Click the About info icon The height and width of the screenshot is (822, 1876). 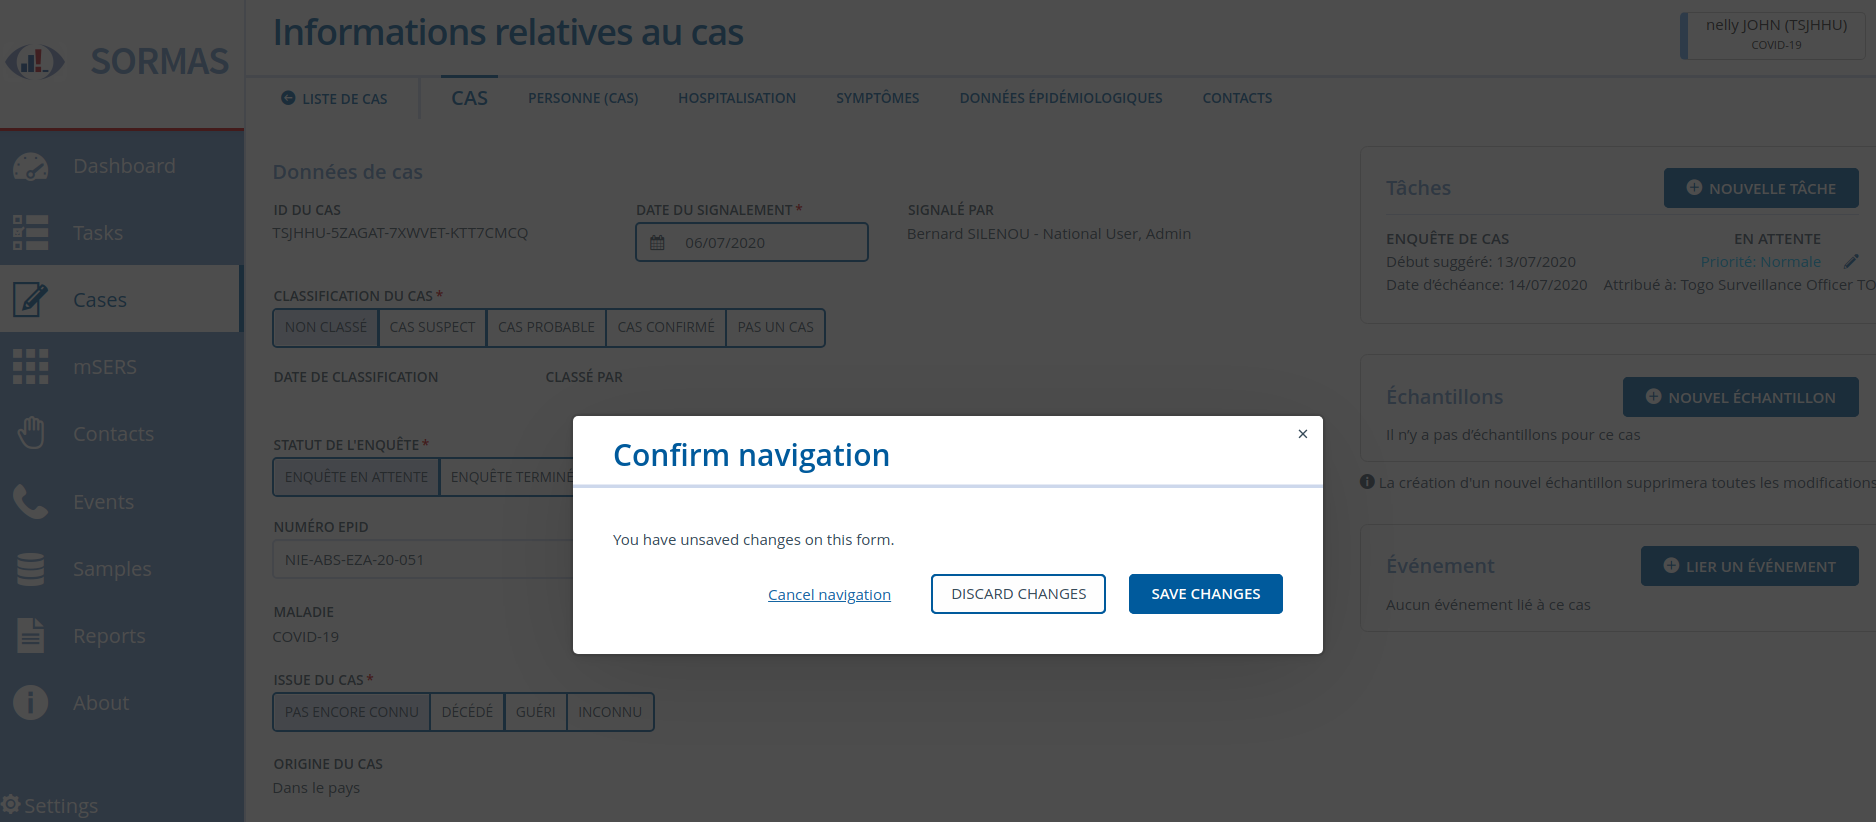(30, 702)
